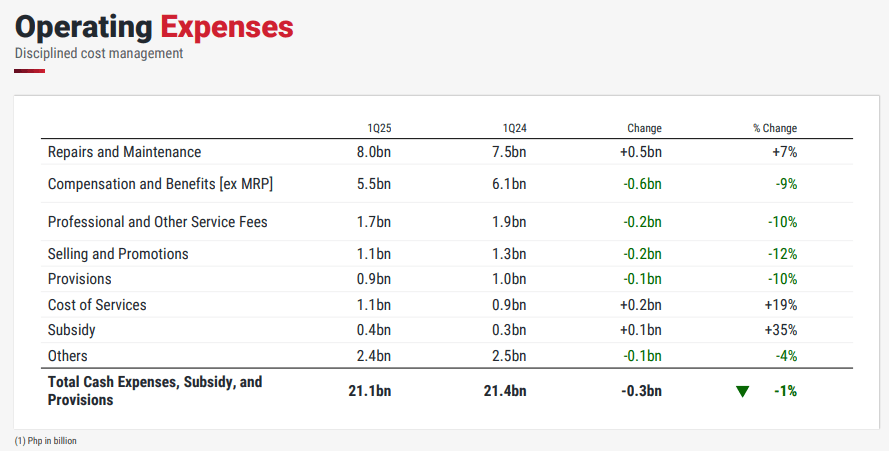Click the Disciplined cost management subtitle
Image resolution: width=889 pixels, height=451 pixels.
click(x=99, y=53)
